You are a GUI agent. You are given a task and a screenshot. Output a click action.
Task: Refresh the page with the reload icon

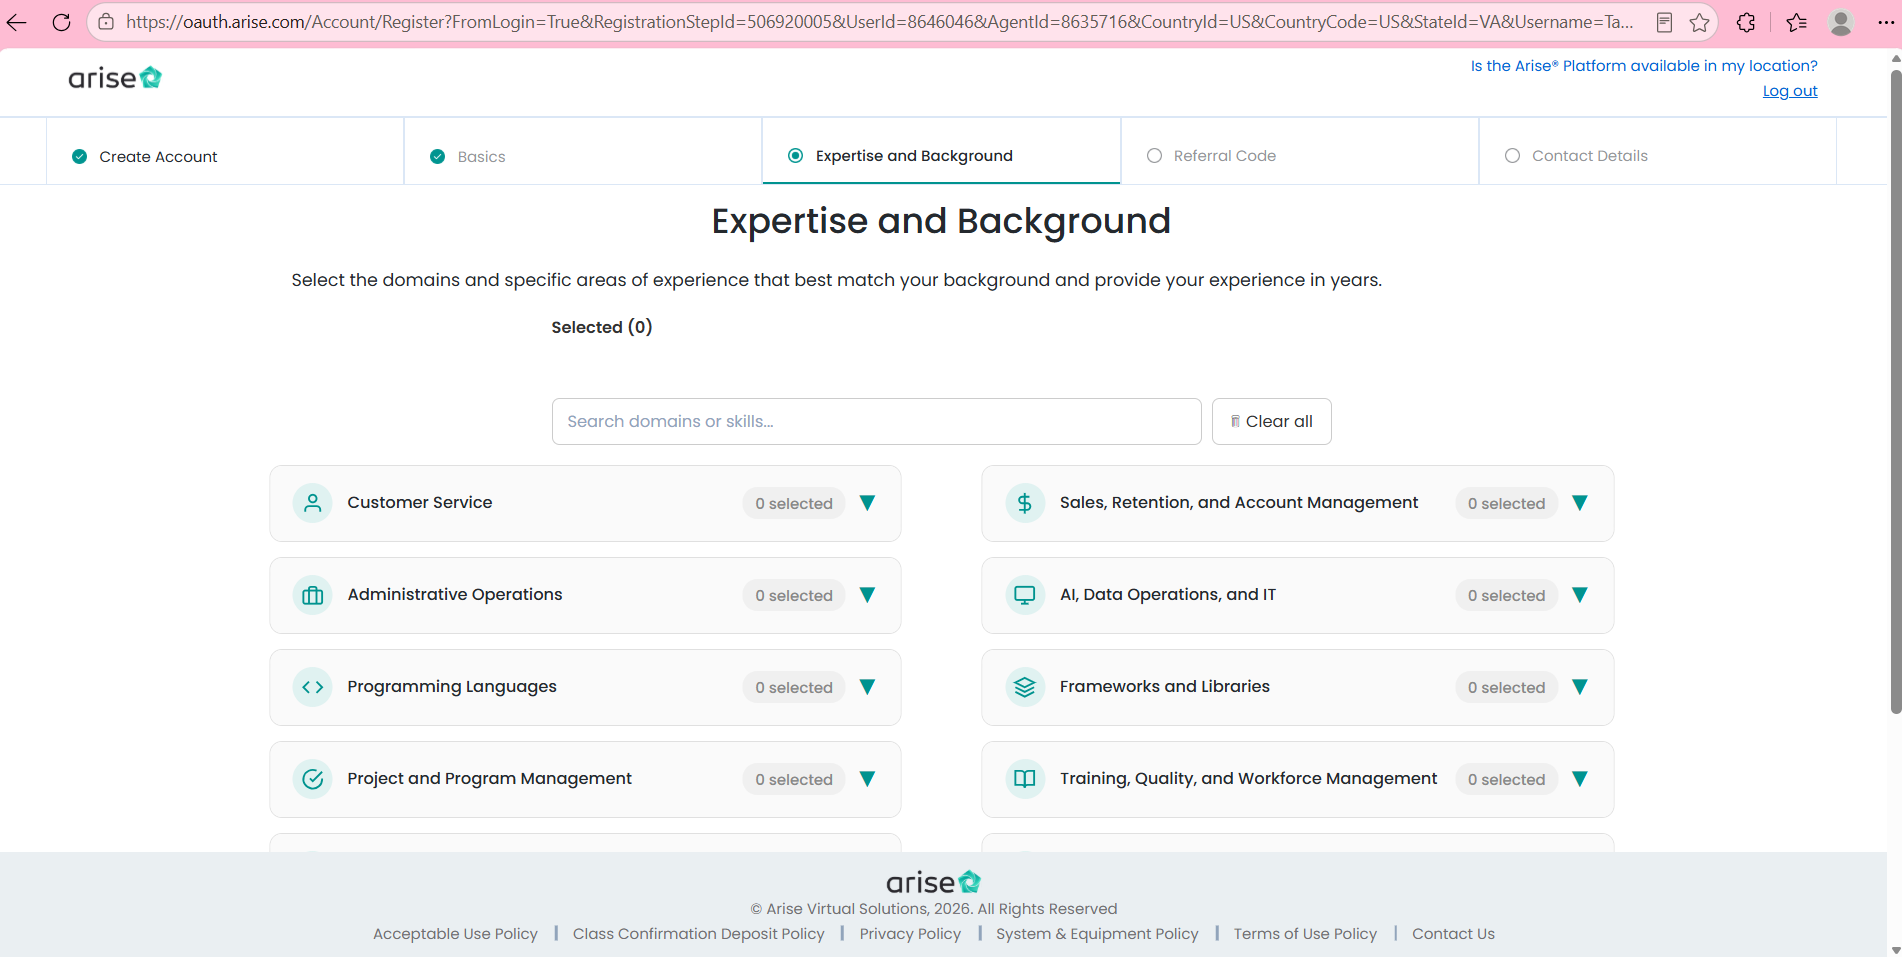point(61,22)
